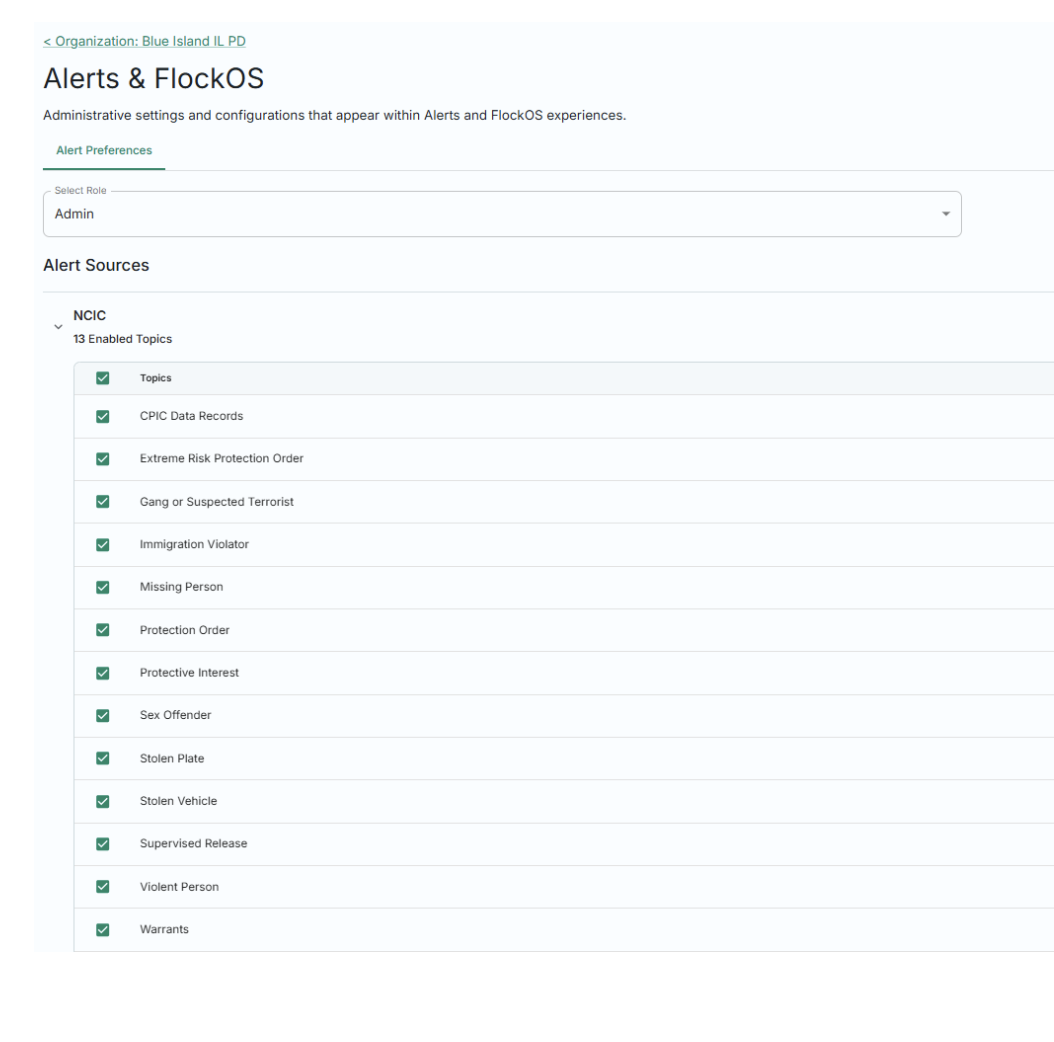The image size is (1054, 1042).
Task: Toggle the Stolen Plate checkbox
Action: (x=103, y=758)
